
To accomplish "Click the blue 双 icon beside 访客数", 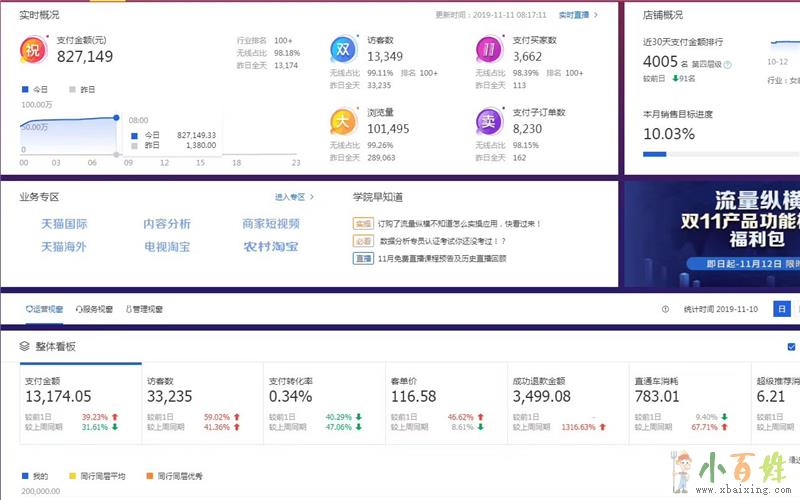I will pyautogui.click(x=343, y=50).
